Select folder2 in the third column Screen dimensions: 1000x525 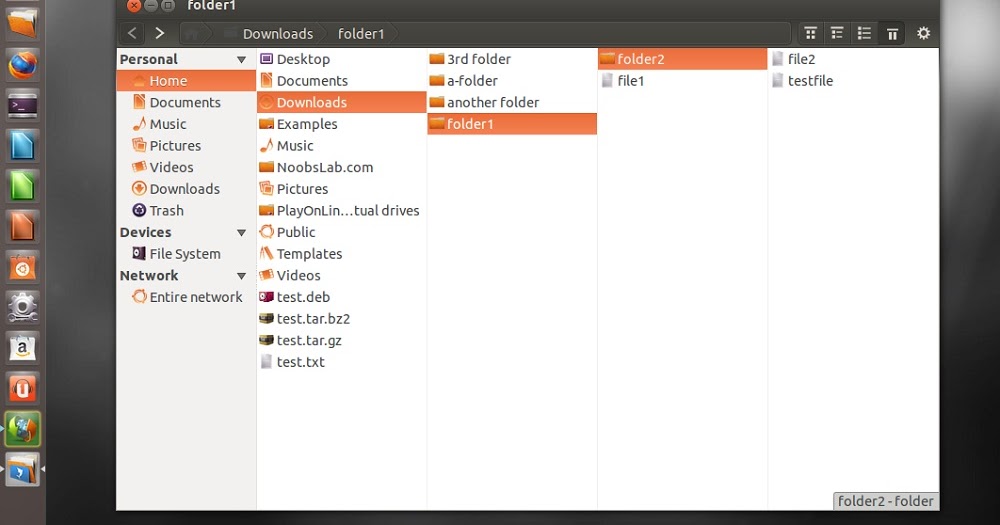(682, 59)
